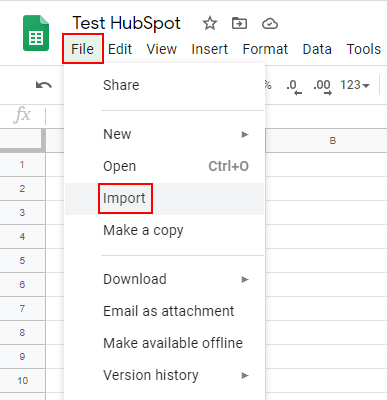Image resolution: width=387 pixels, height=400 pixels.
Task: Choose Make a copy
Action: click(x=165, y=230)
